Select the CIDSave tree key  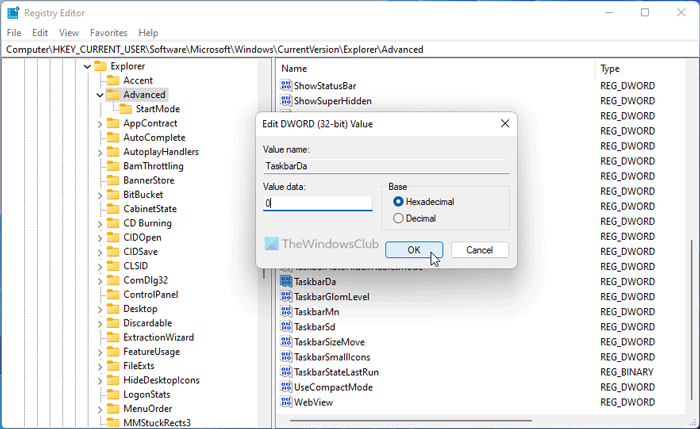pyautogui.click(x=140, y=252)
